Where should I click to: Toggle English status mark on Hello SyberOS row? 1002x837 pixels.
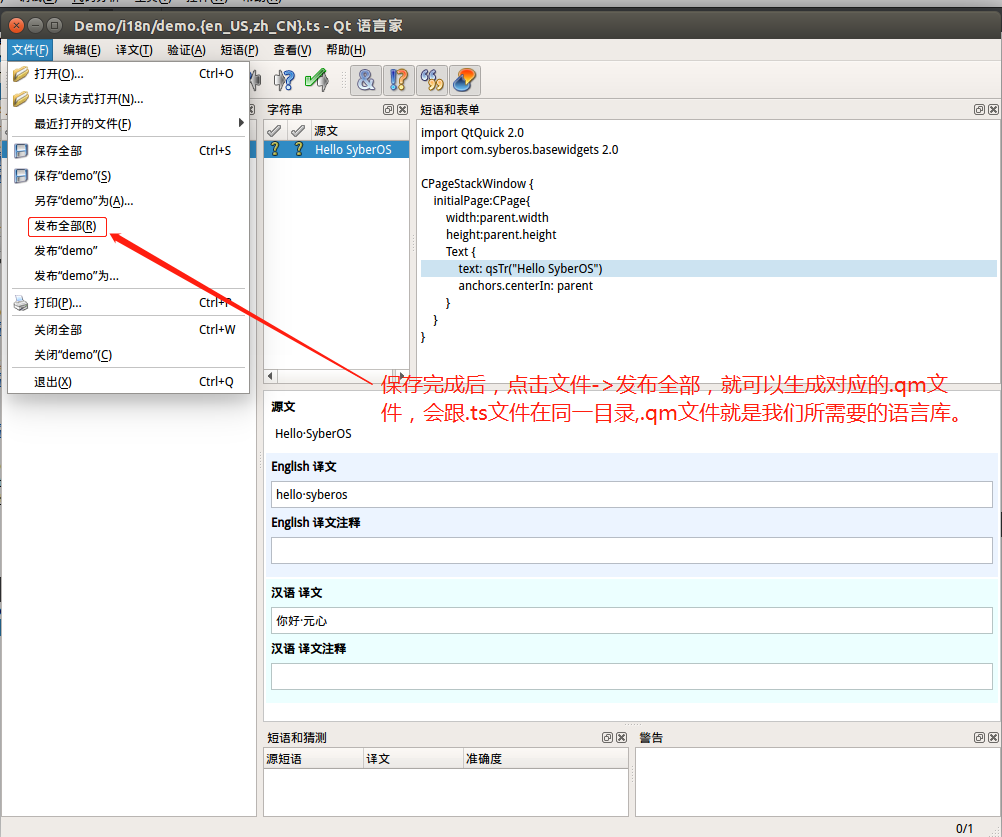click(x=274, y=150)
